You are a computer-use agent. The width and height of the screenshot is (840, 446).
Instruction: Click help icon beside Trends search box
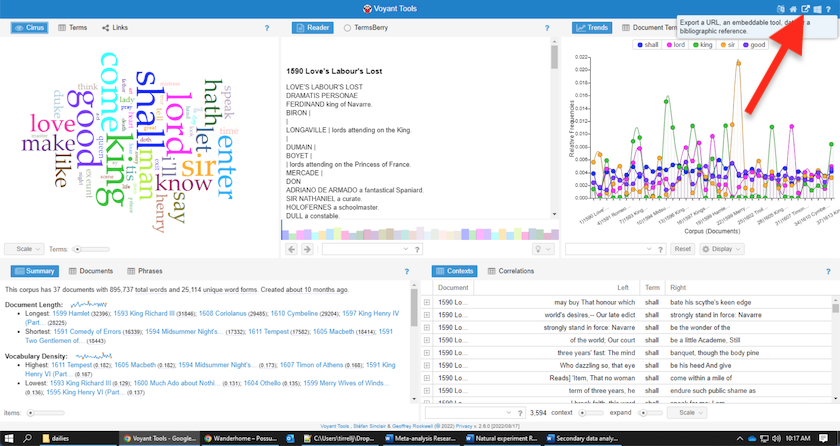(x=661, y=250)
